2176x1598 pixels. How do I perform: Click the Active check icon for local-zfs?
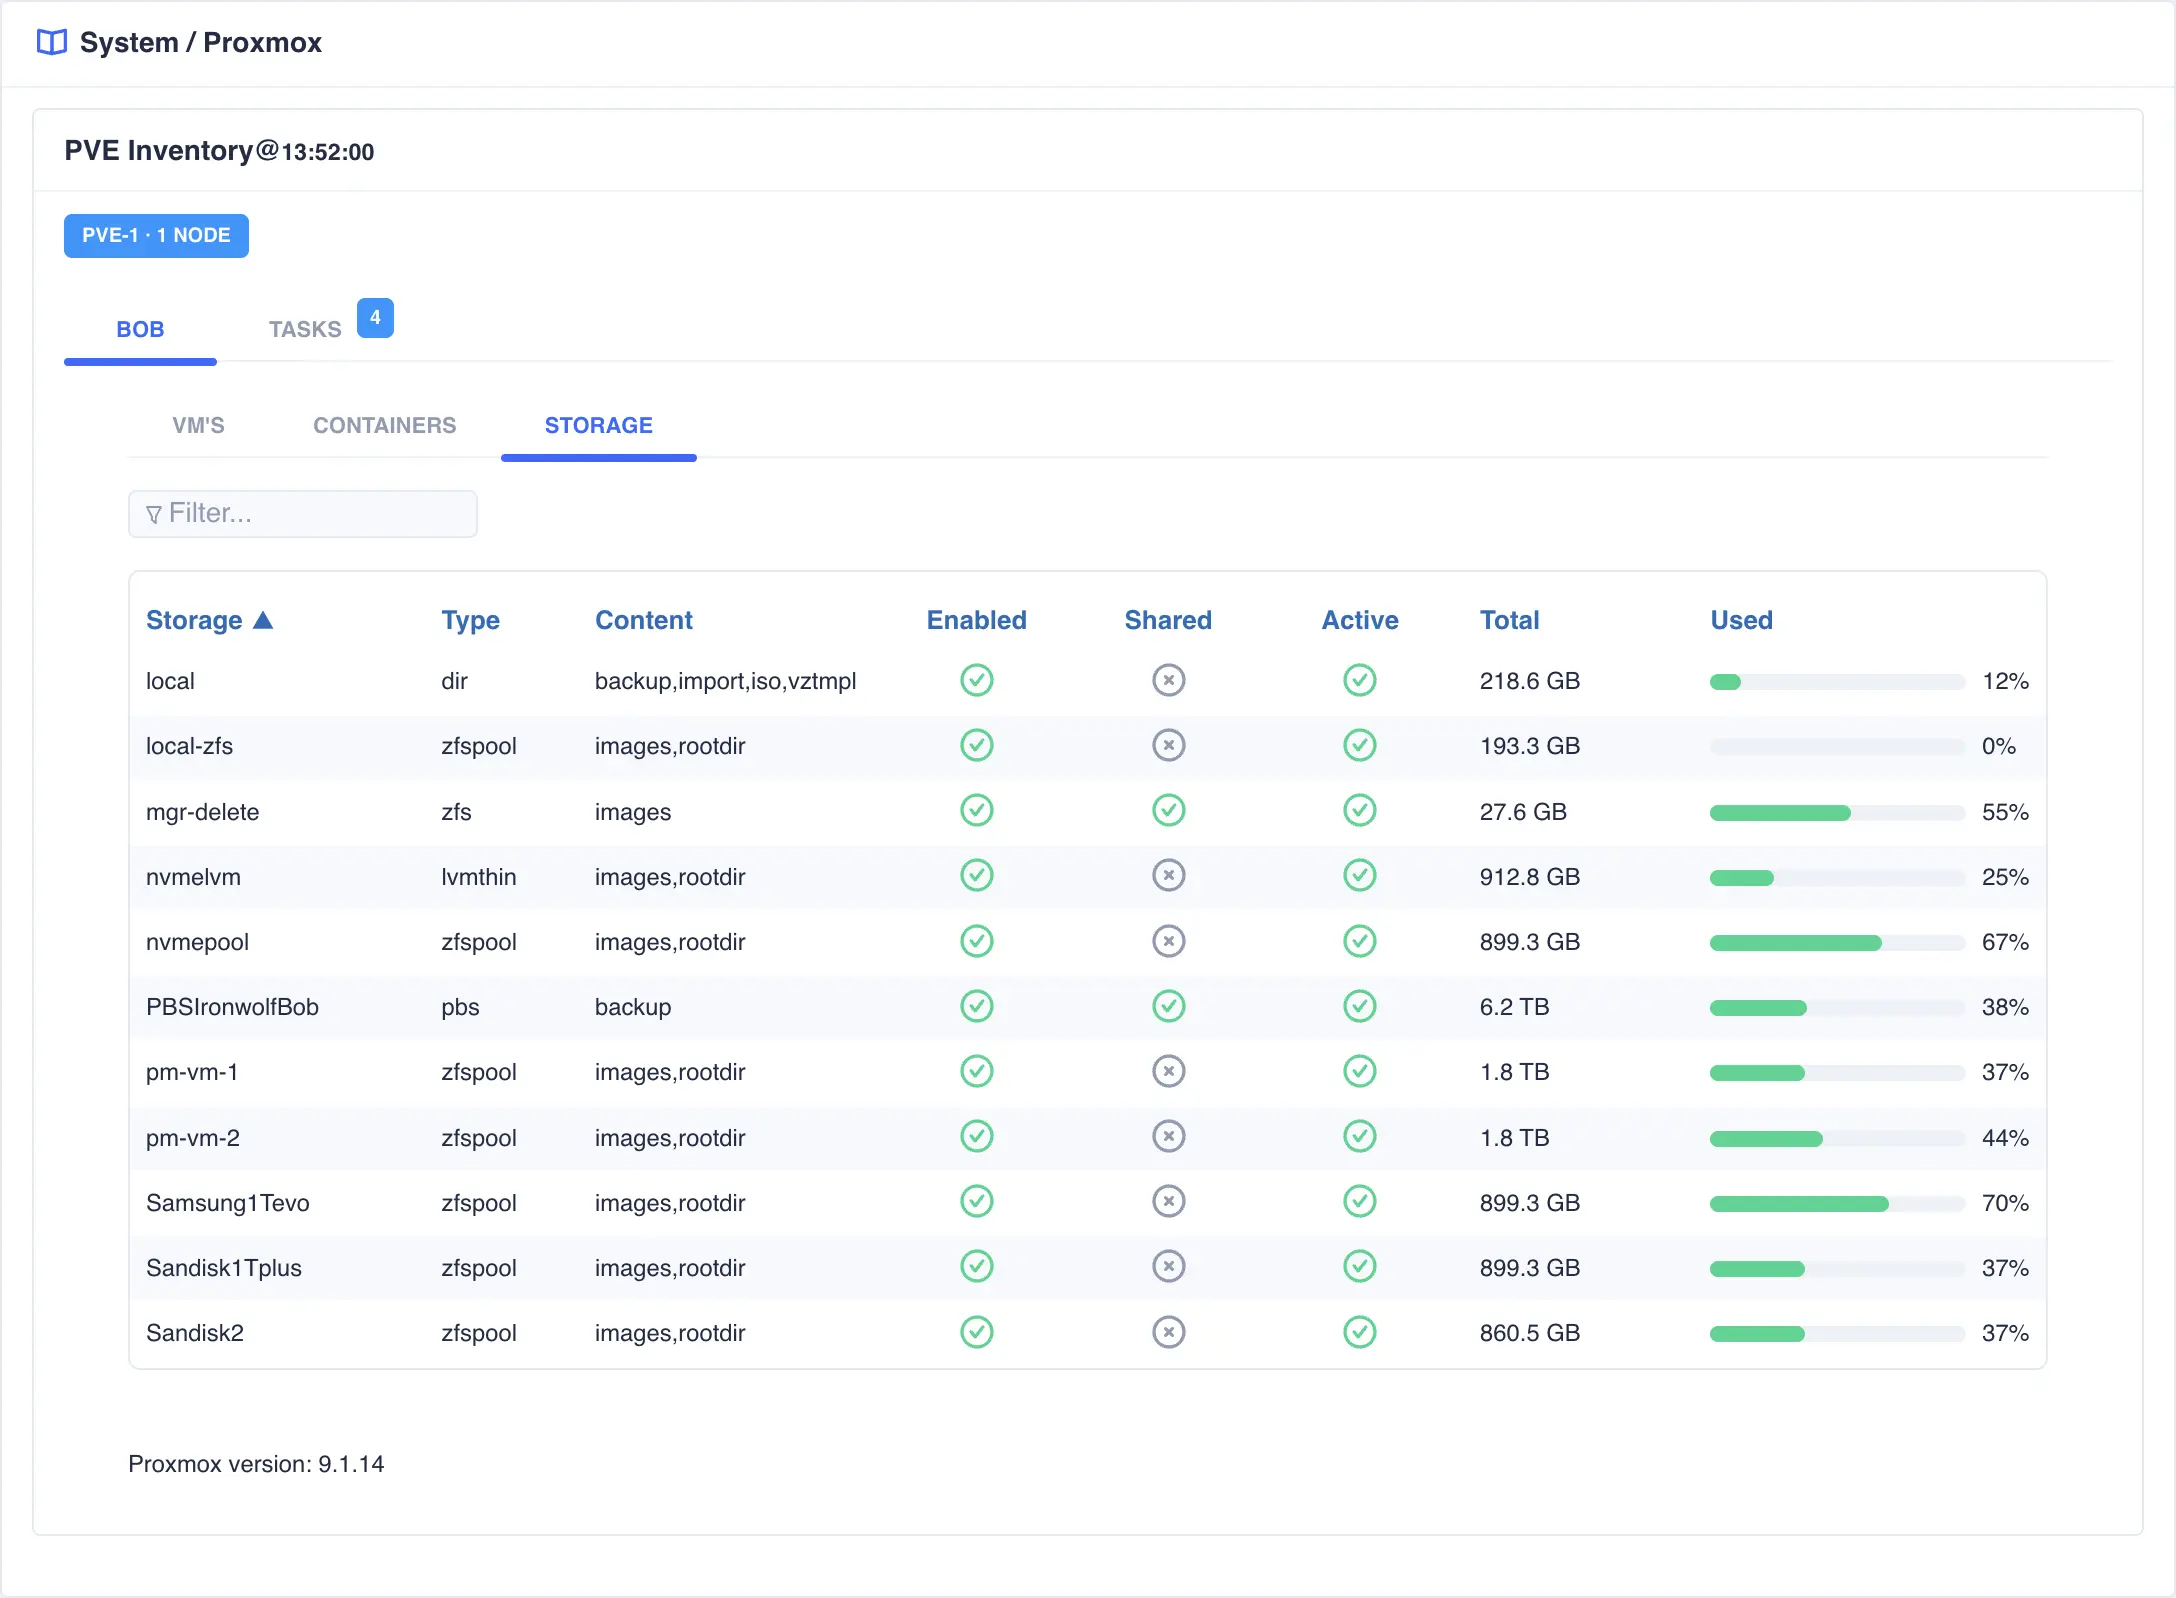coord(1359,745)
